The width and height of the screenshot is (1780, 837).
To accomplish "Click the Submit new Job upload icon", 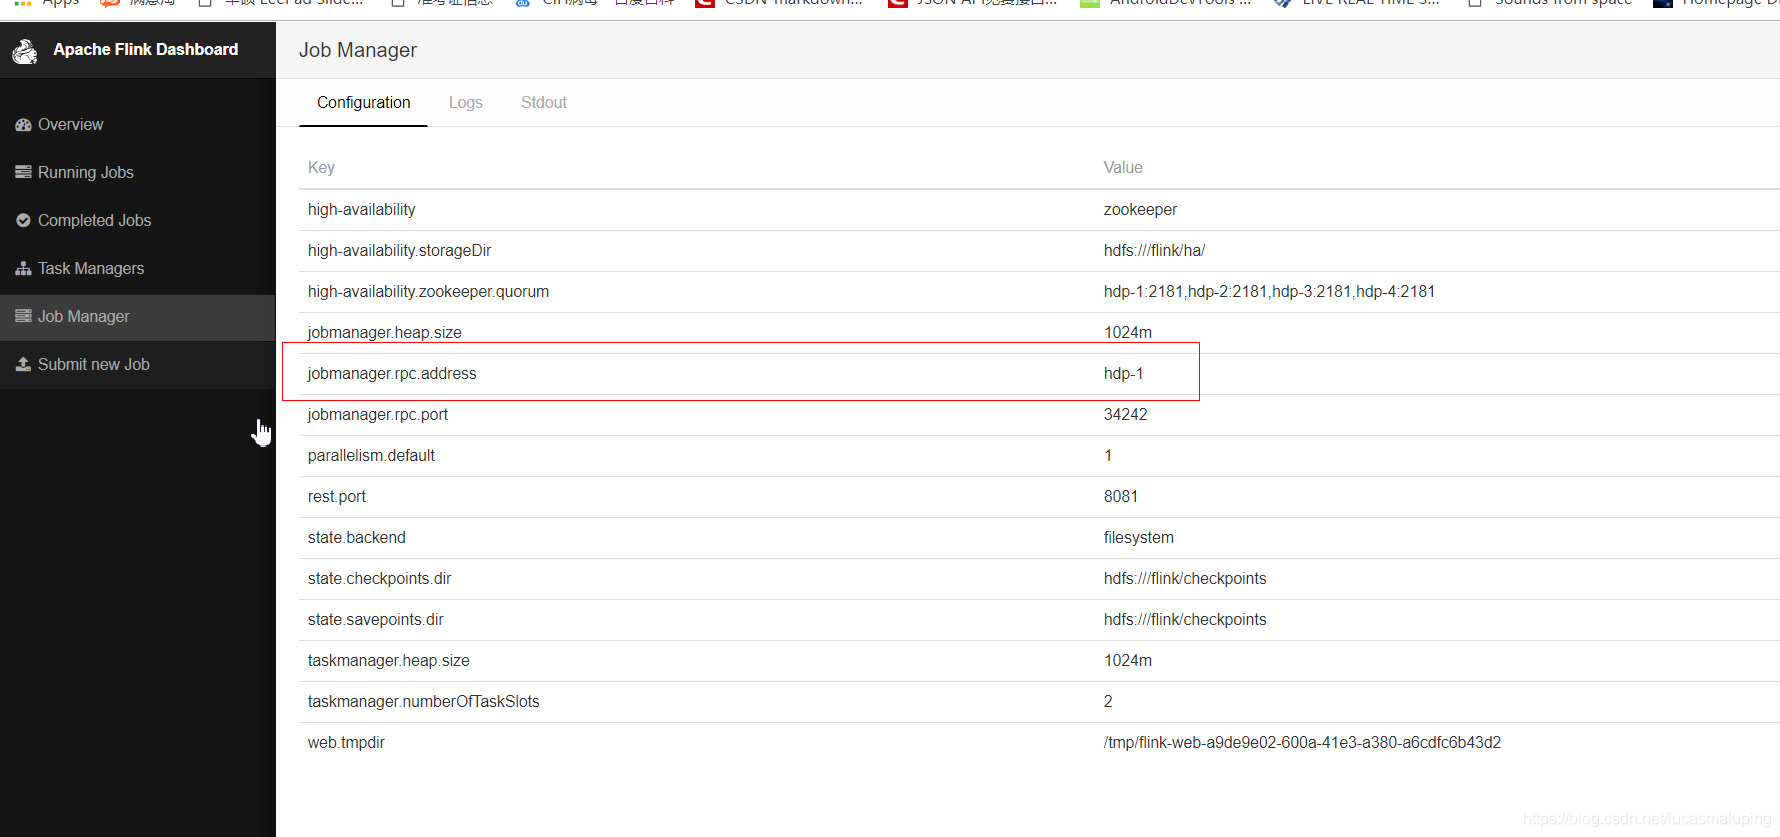I will pos(23,364).
